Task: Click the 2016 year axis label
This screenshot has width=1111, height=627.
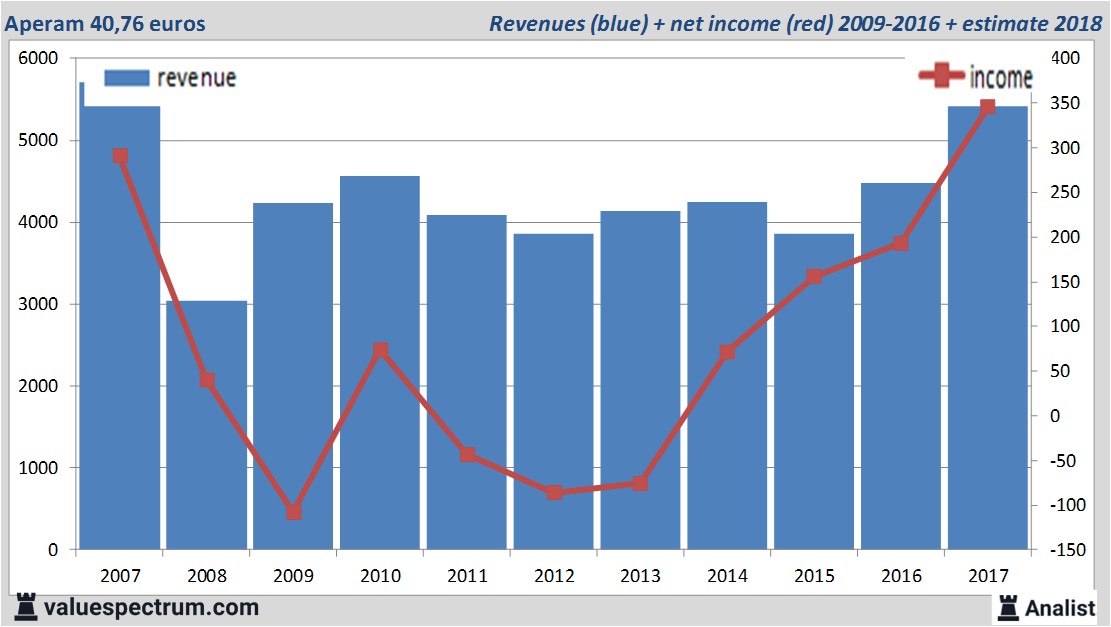Action: pos(901,575)
